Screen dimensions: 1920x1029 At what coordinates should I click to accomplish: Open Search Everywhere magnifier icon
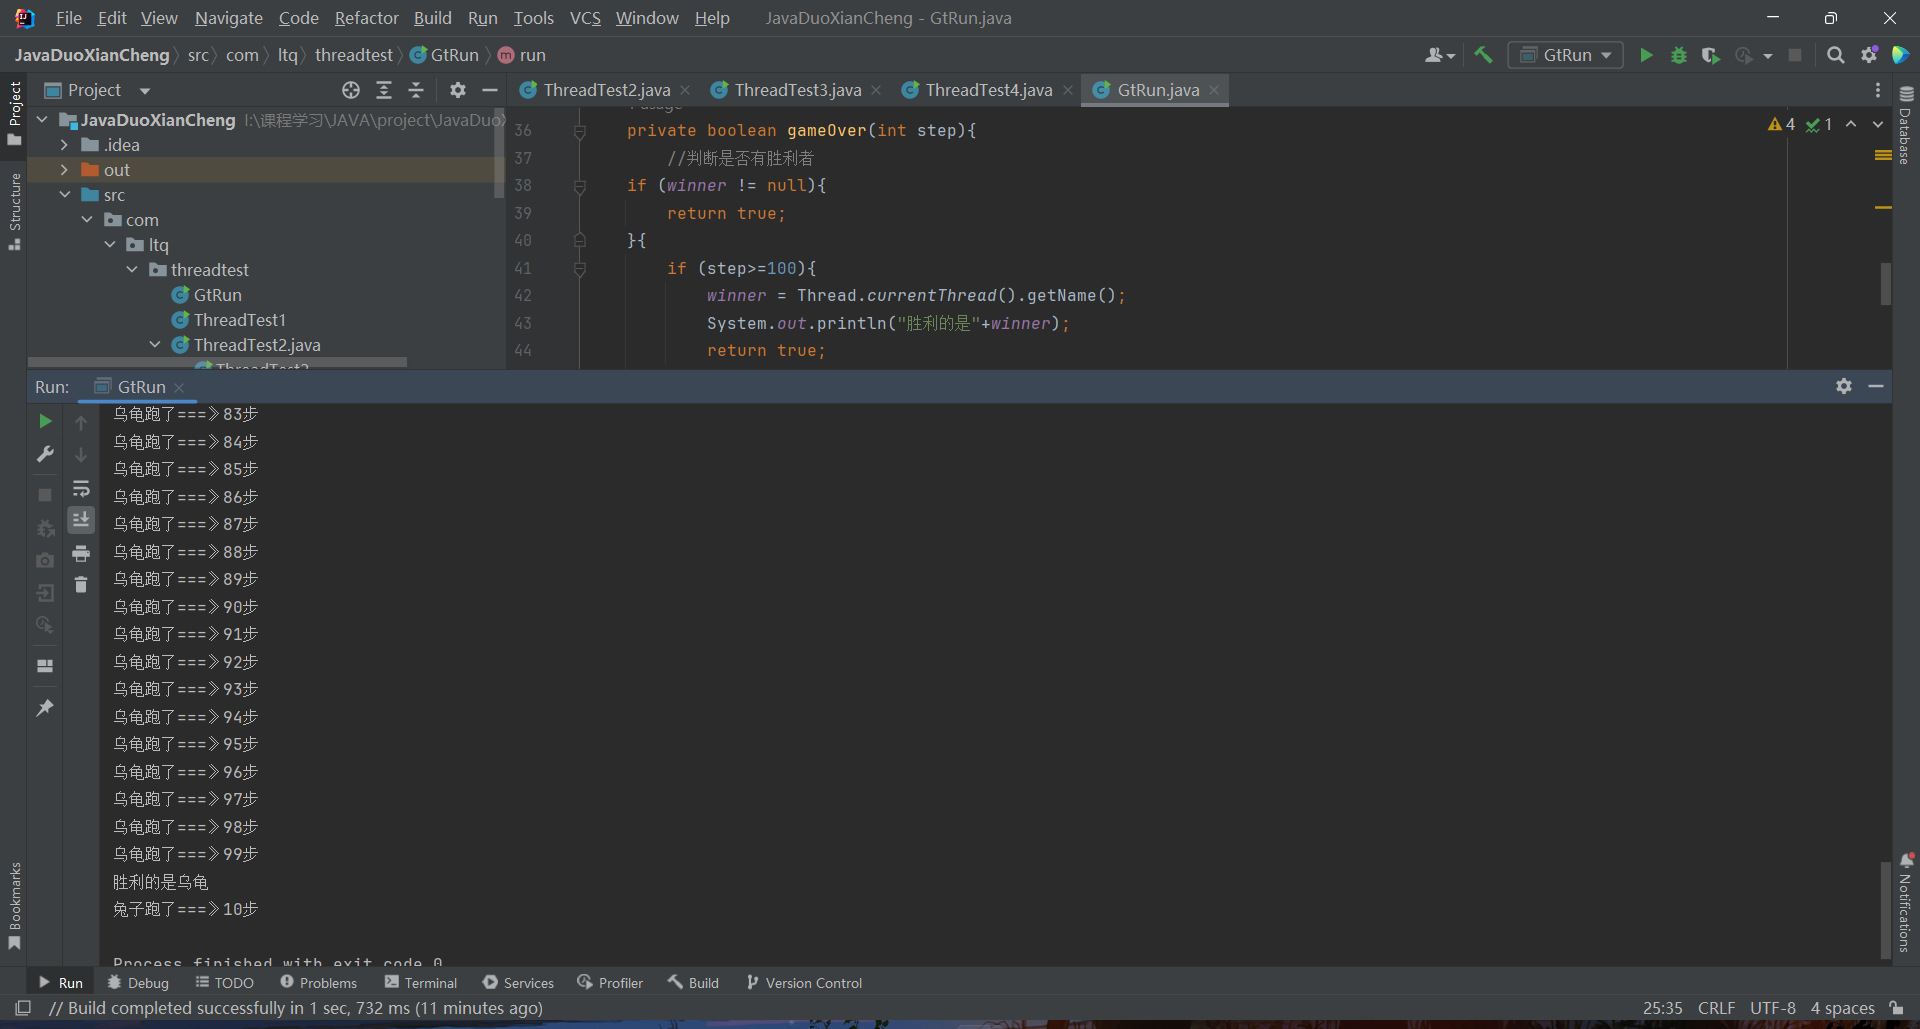point(1836,56)
